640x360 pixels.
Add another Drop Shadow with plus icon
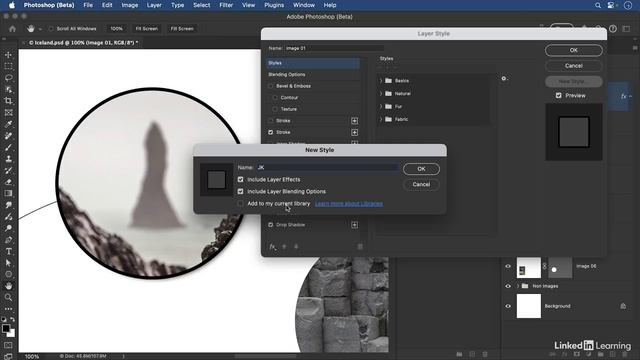[x=354, y=225]
